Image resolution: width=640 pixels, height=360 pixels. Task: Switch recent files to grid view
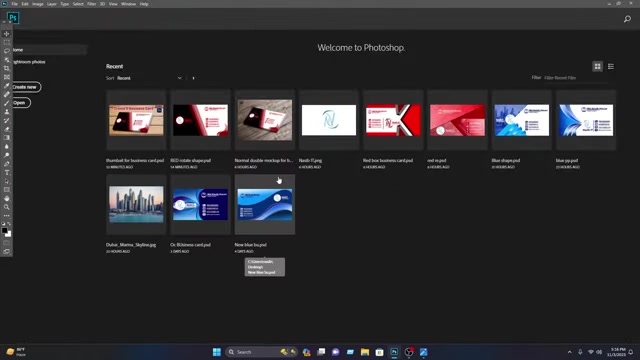[598, 67]
